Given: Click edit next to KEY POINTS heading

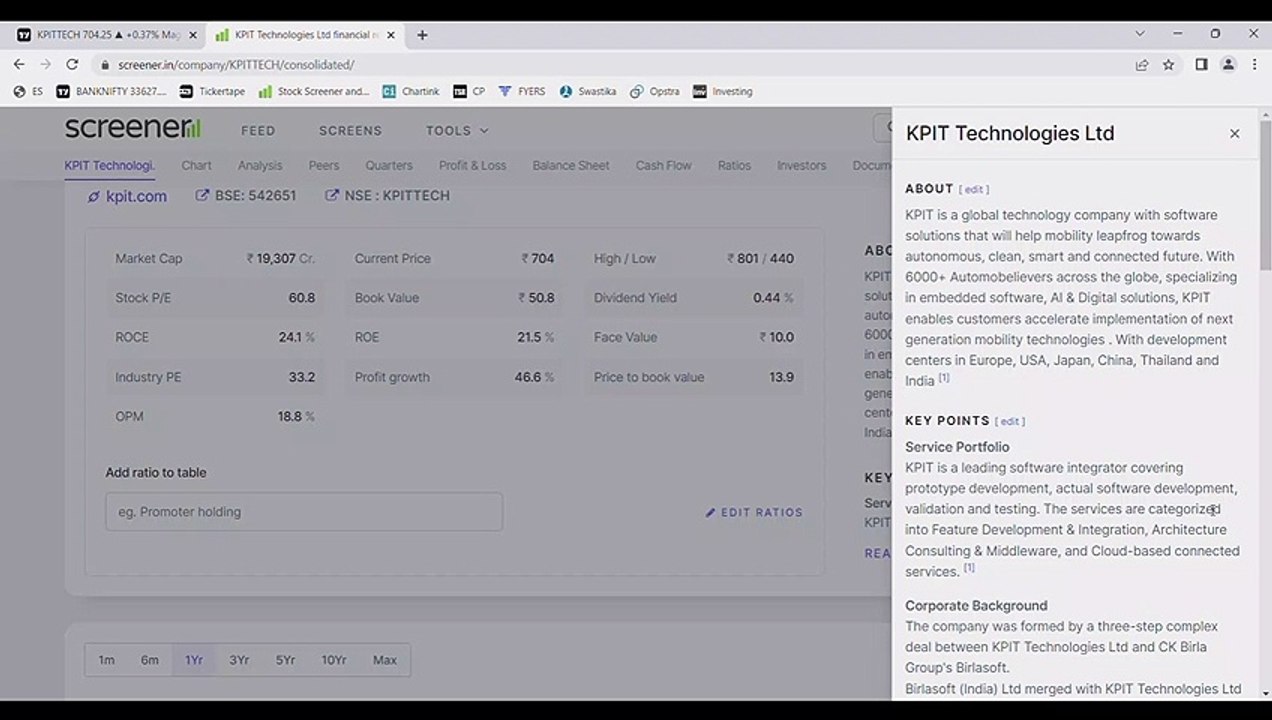Looking at the screenshot, I should (1010, 421).
